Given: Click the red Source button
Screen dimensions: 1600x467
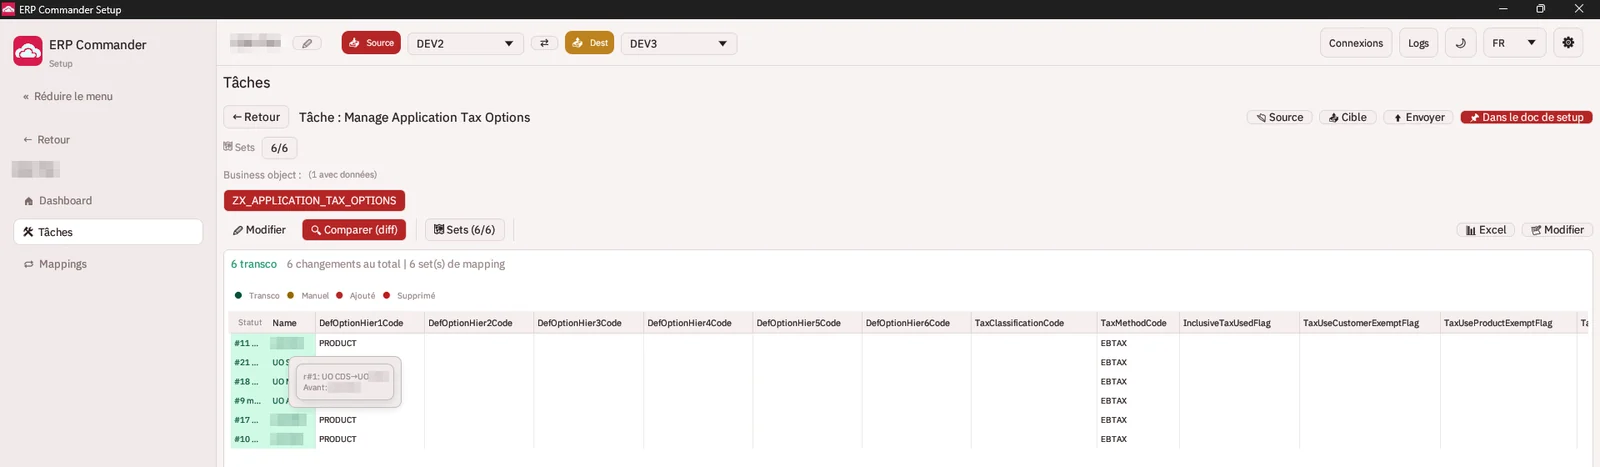Looking at the screenshot, I should click(371, 43).
